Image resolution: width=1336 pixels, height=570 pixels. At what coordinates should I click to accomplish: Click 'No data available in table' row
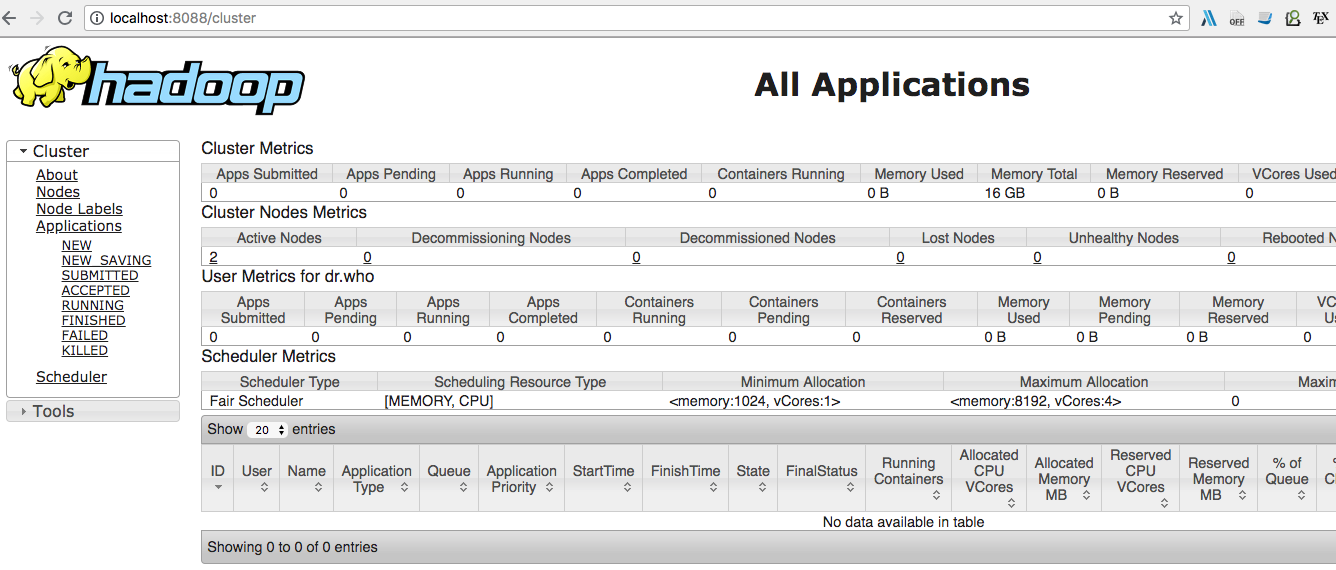768,522
